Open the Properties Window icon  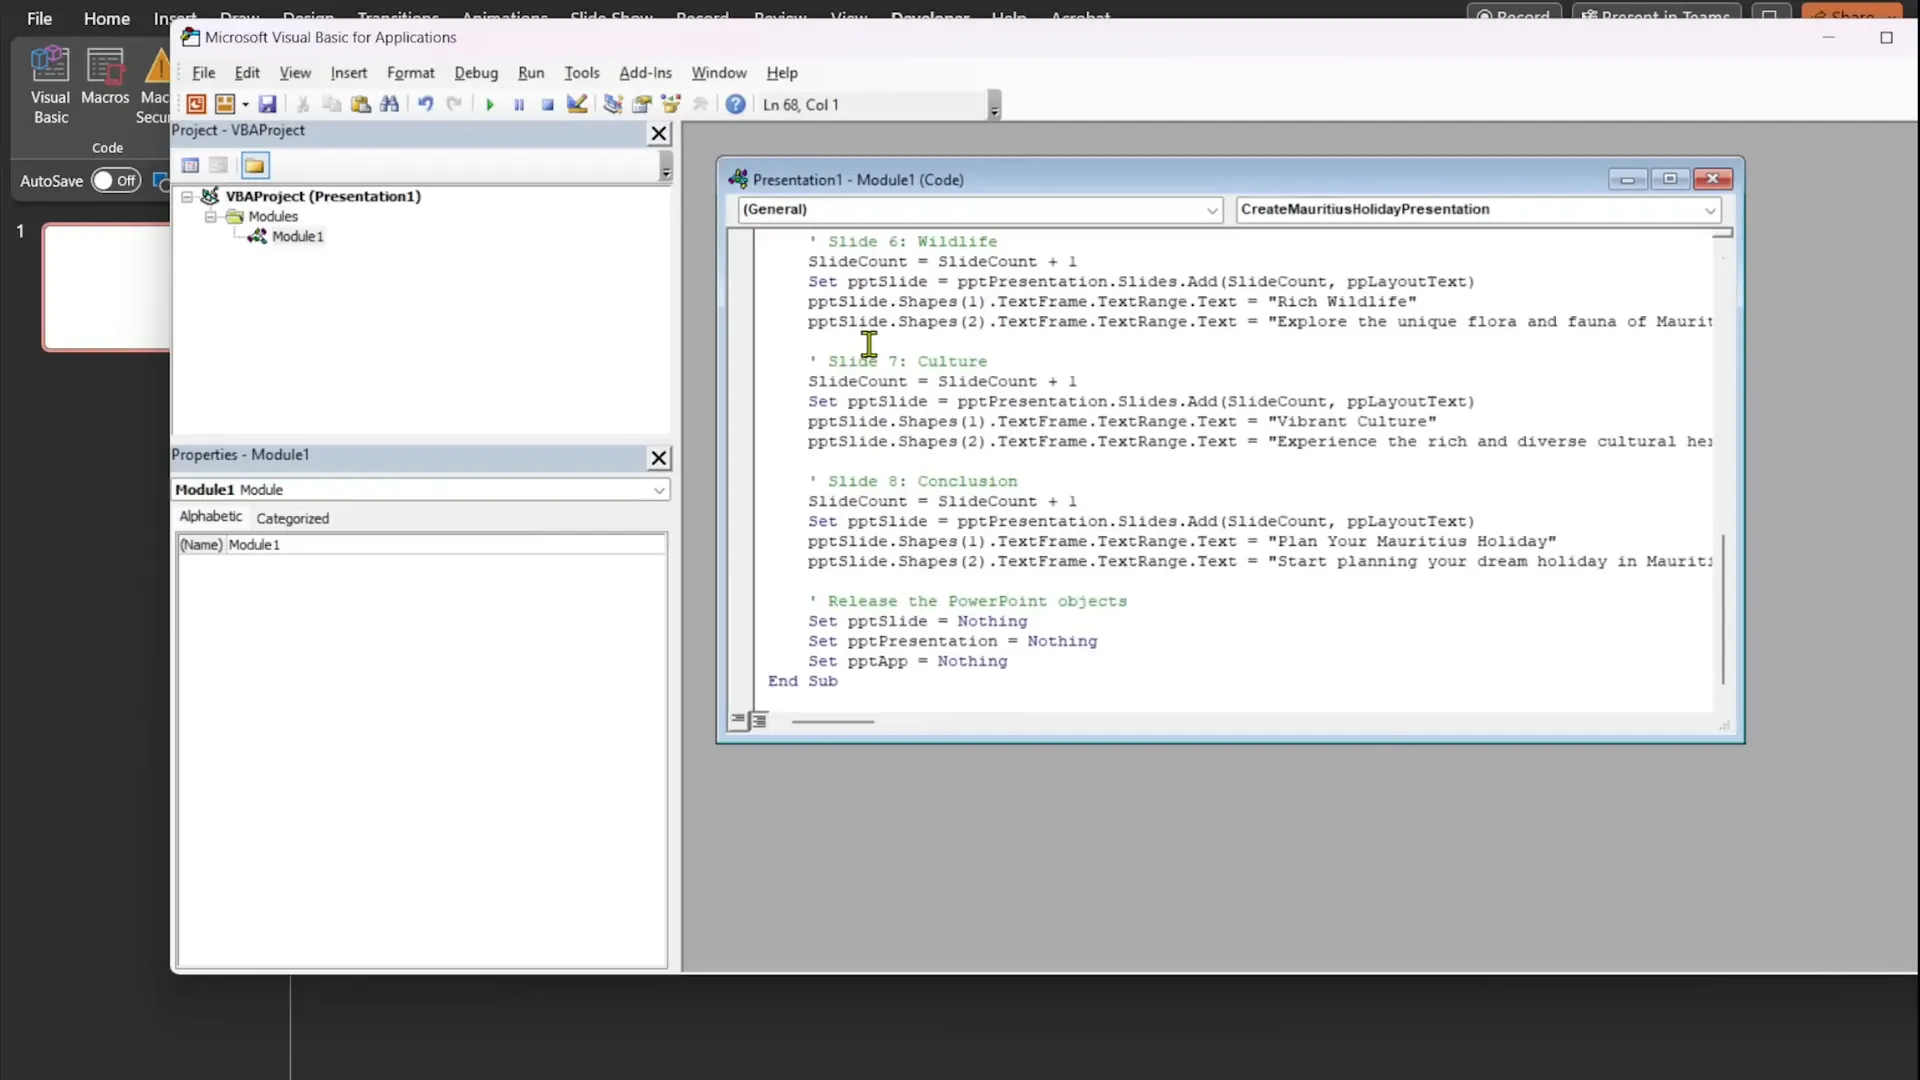point(642,104)
